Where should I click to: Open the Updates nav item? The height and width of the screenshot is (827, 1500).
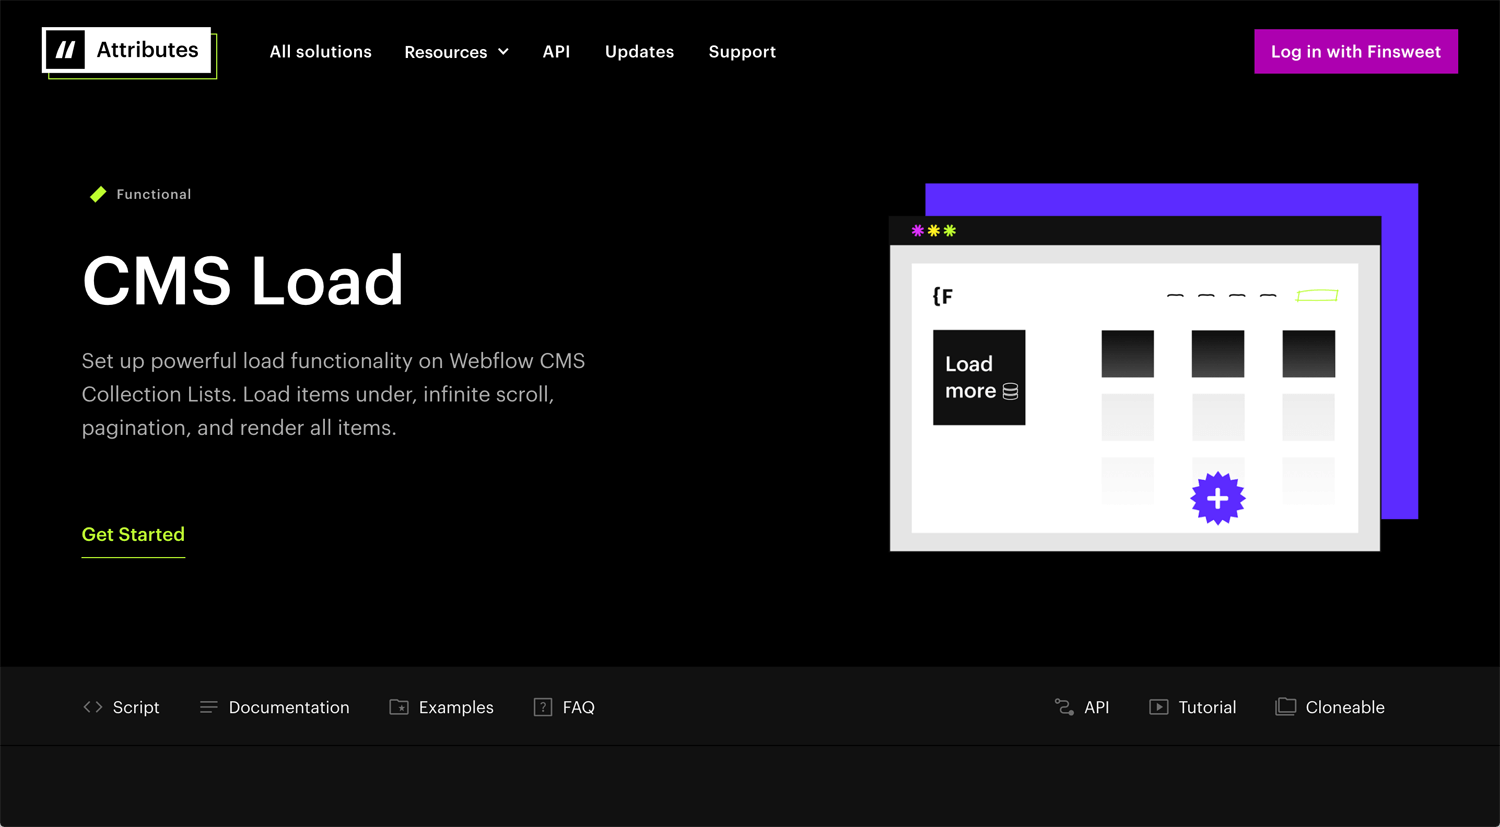click(x=639, y=51)
